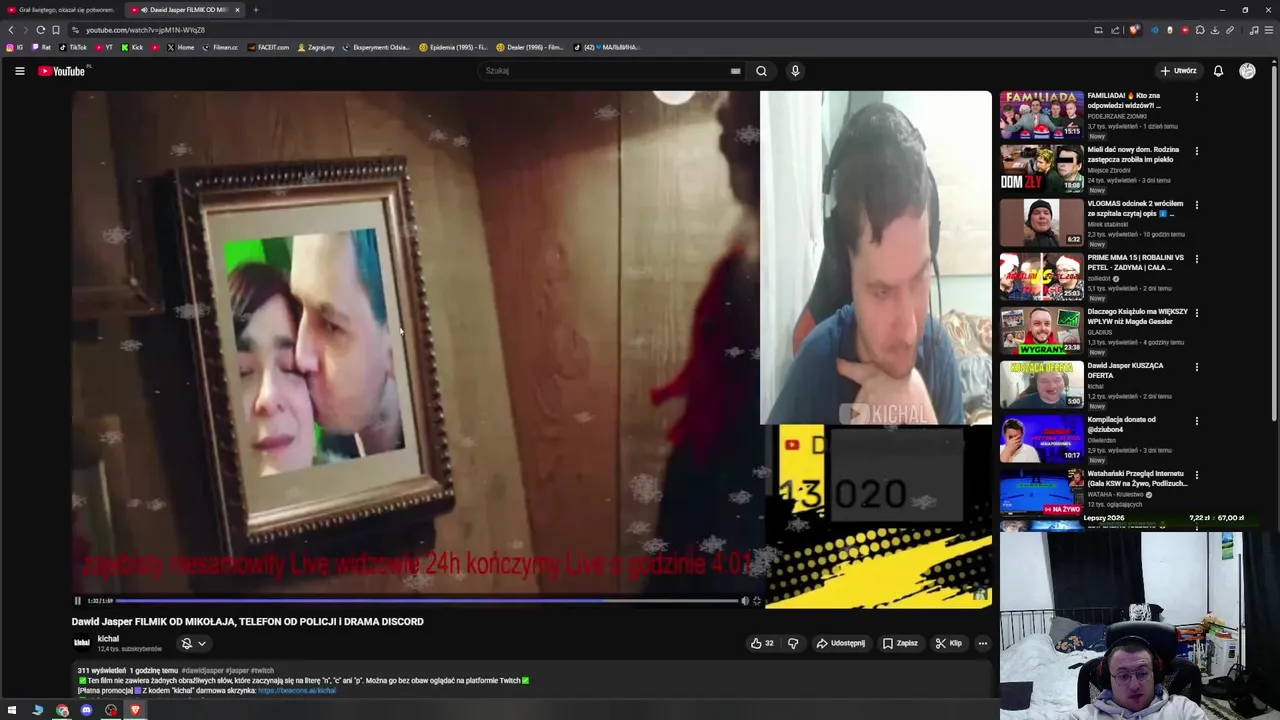The height and width of the screenshot is (720, 1280).
Task: Open 'Dlaczego Książulo' video title
Action: coord(1137,316)
